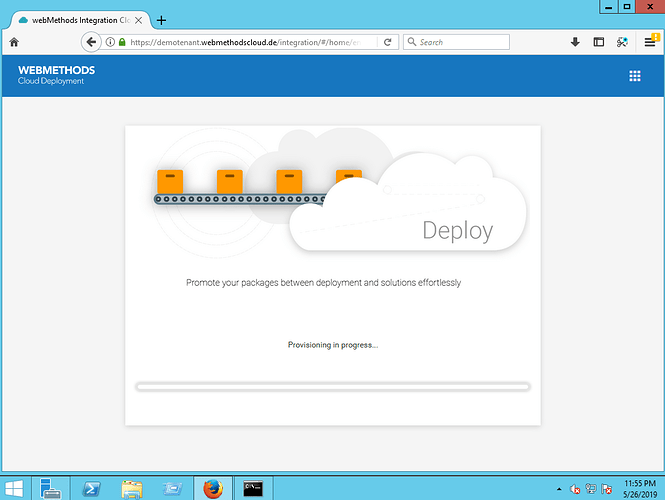The image size is (665, 500).
Task: Open the Firefox taskbar icon
Action: [x=213, y=489]
